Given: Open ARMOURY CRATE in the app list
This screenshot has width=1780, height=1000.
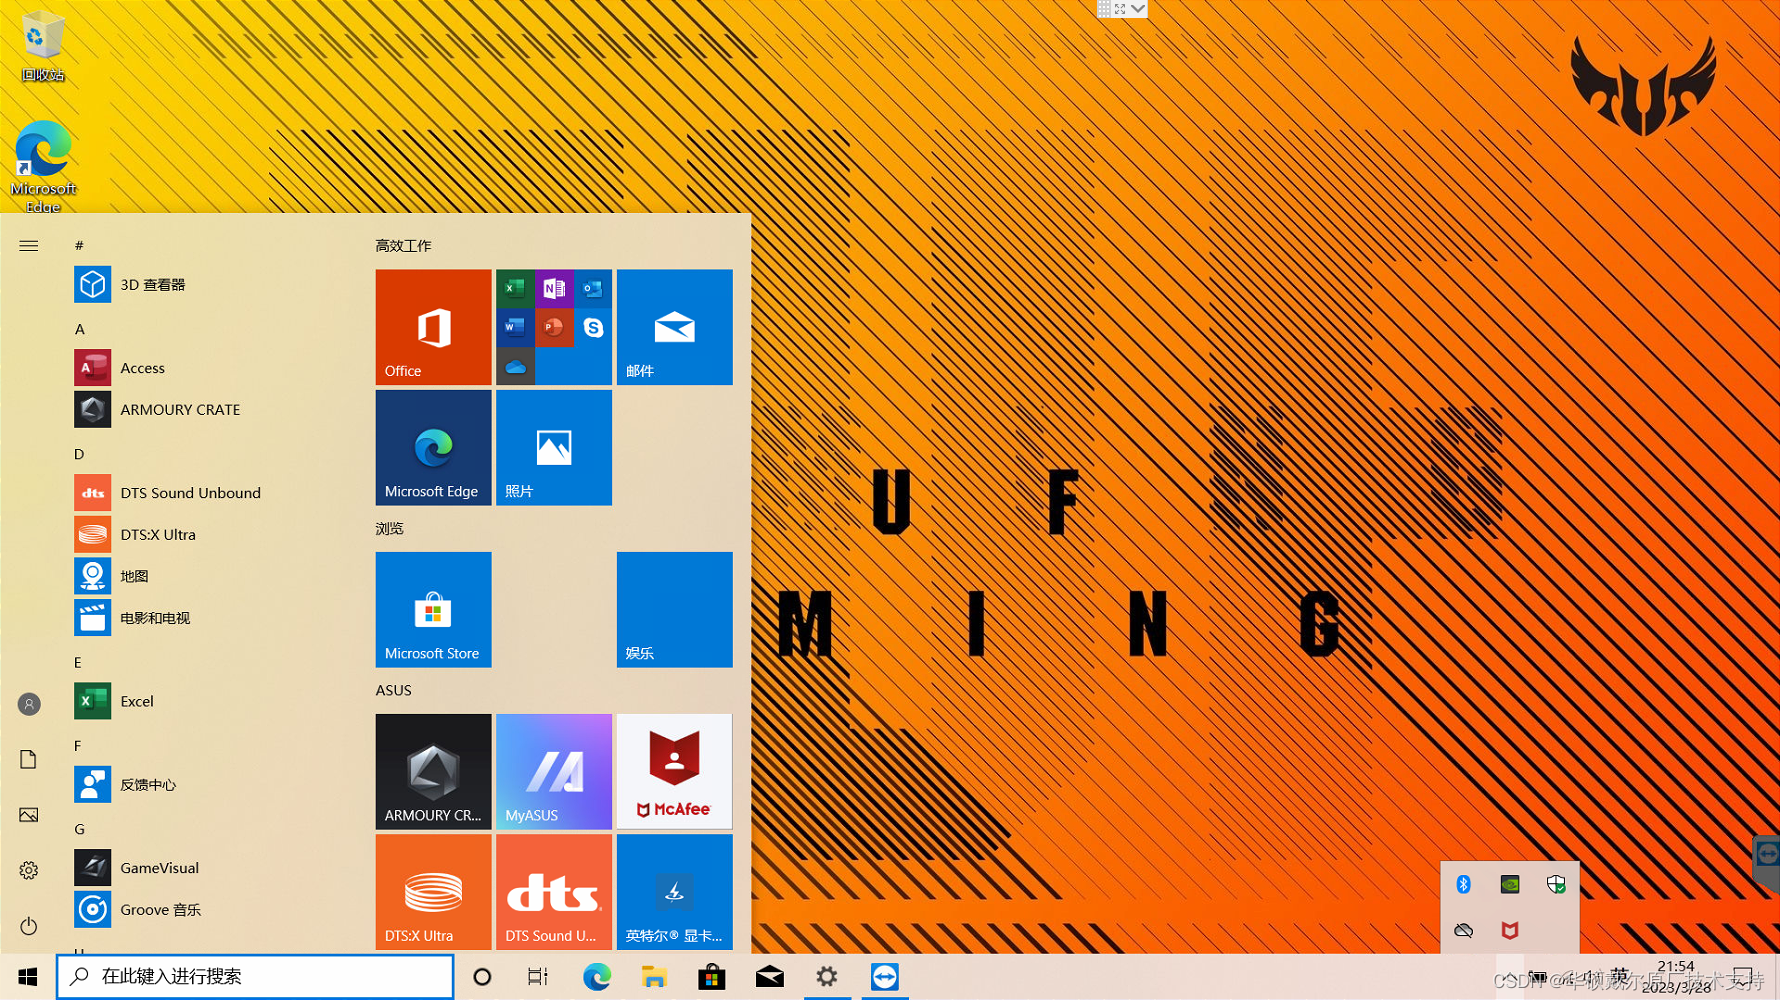Looking at the screenshot, I should 210,410.
